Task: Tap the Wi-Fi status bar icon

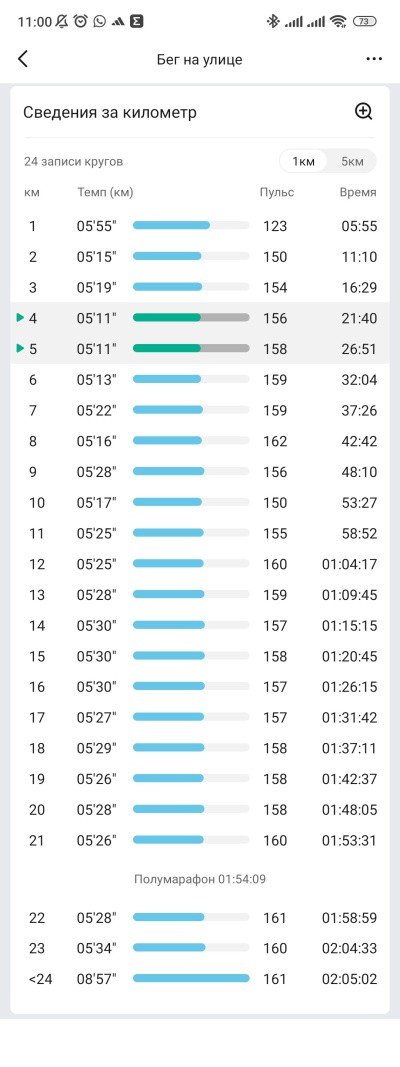Action: (337, 22)
